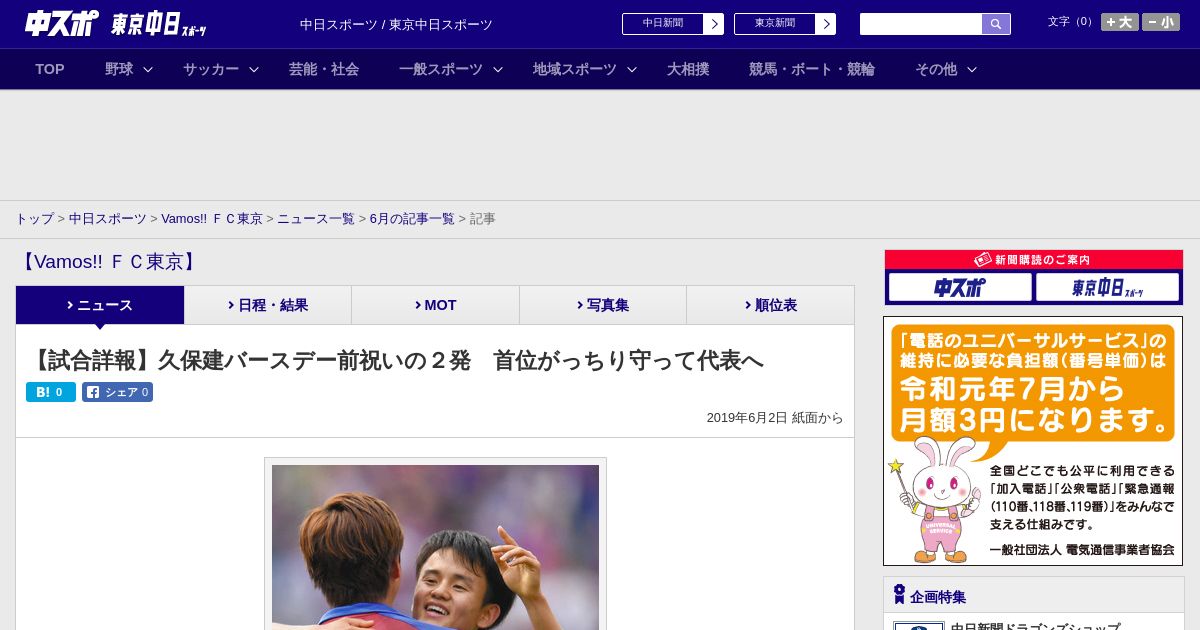This screenshot has width=1200, height=630.
Task: Switch to the 日程・結果 tab
Action: click(268, 305)
